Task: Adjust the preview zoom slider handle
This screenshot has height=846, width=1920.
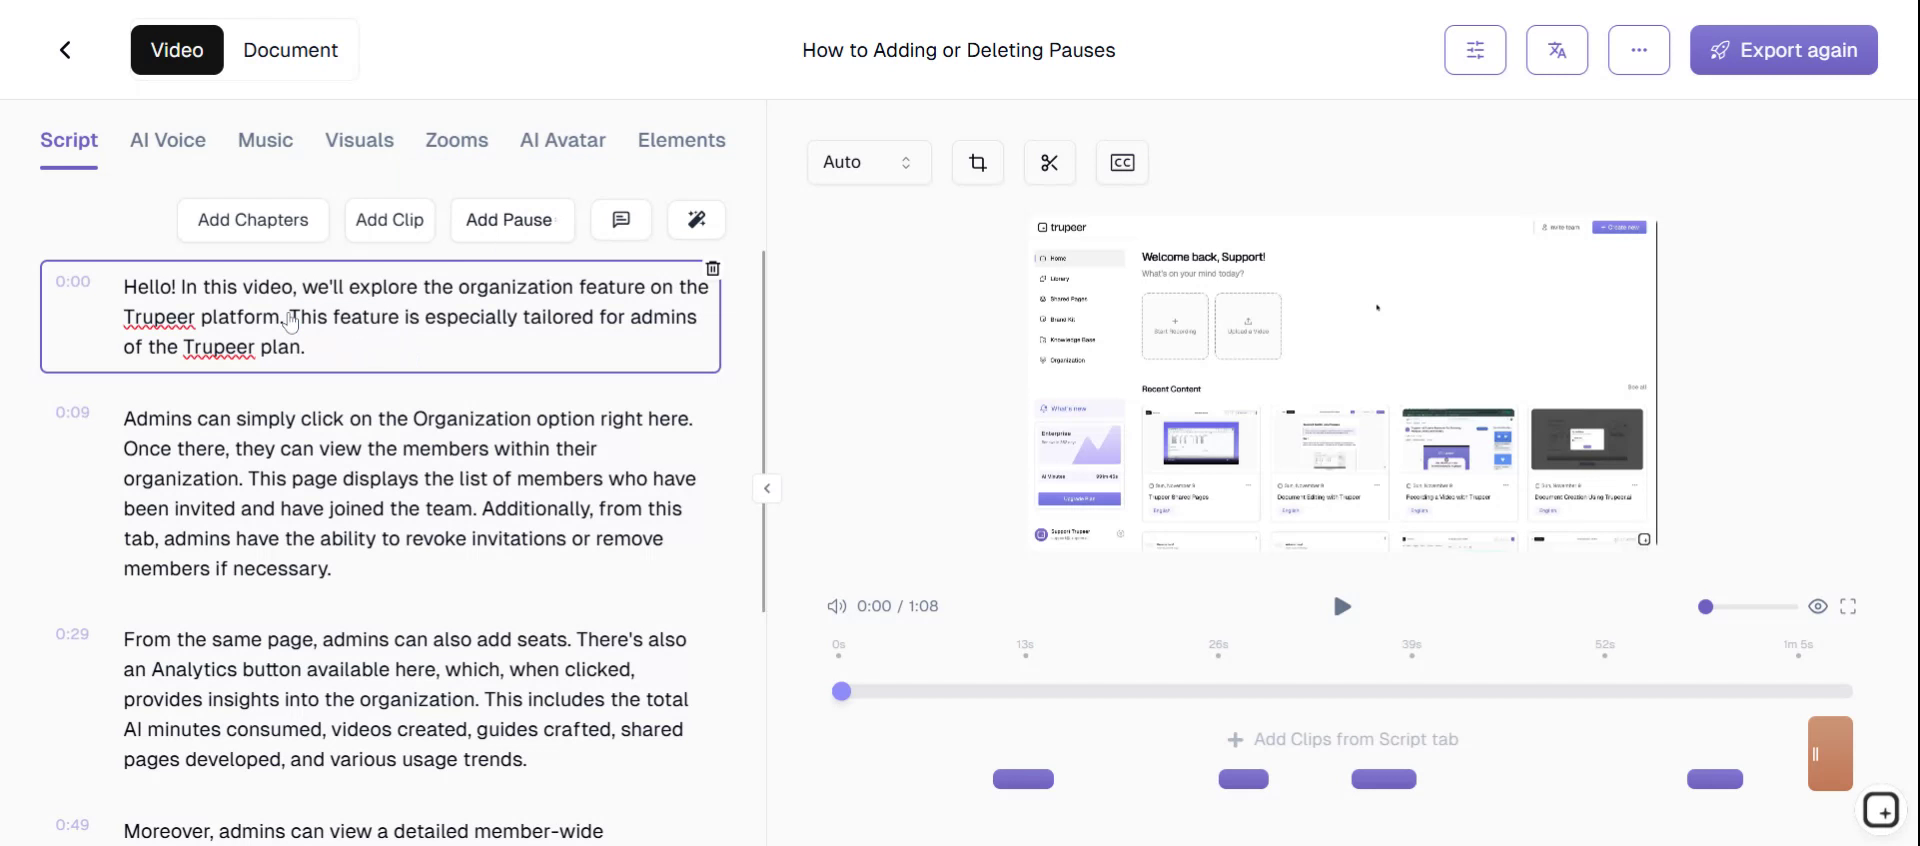Action: click(1706, 607)
